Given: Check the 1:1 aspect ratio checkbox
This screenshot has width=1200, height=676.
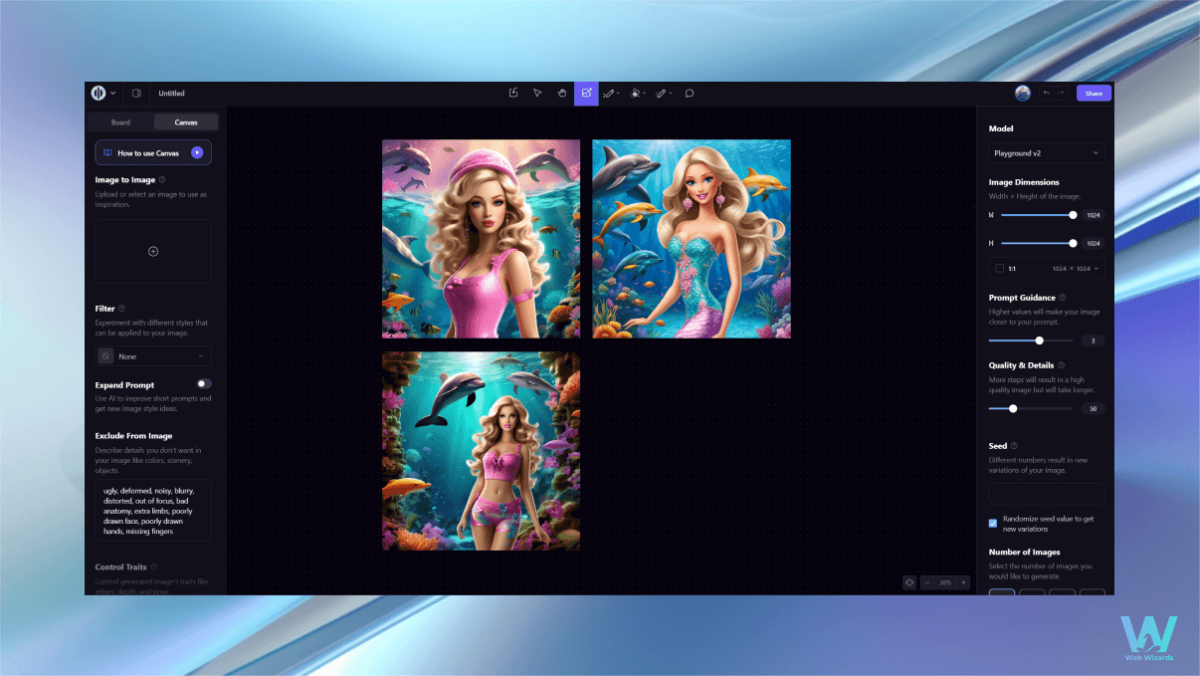Looking at the screenshot, I should click(x=999, y=268).
